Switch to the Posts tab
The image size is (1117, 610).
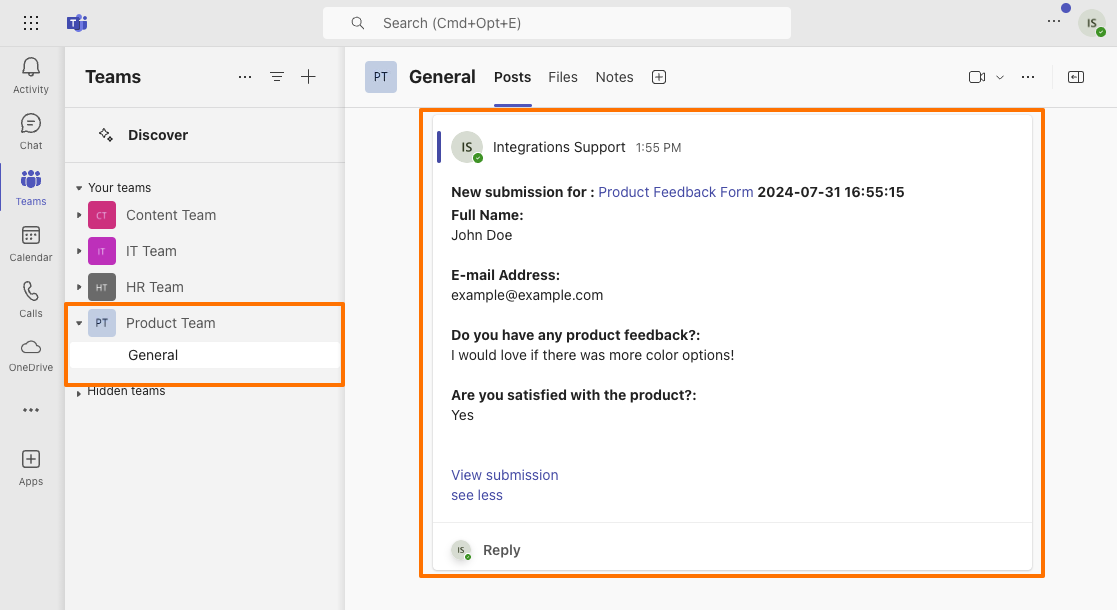click(513, 77)
